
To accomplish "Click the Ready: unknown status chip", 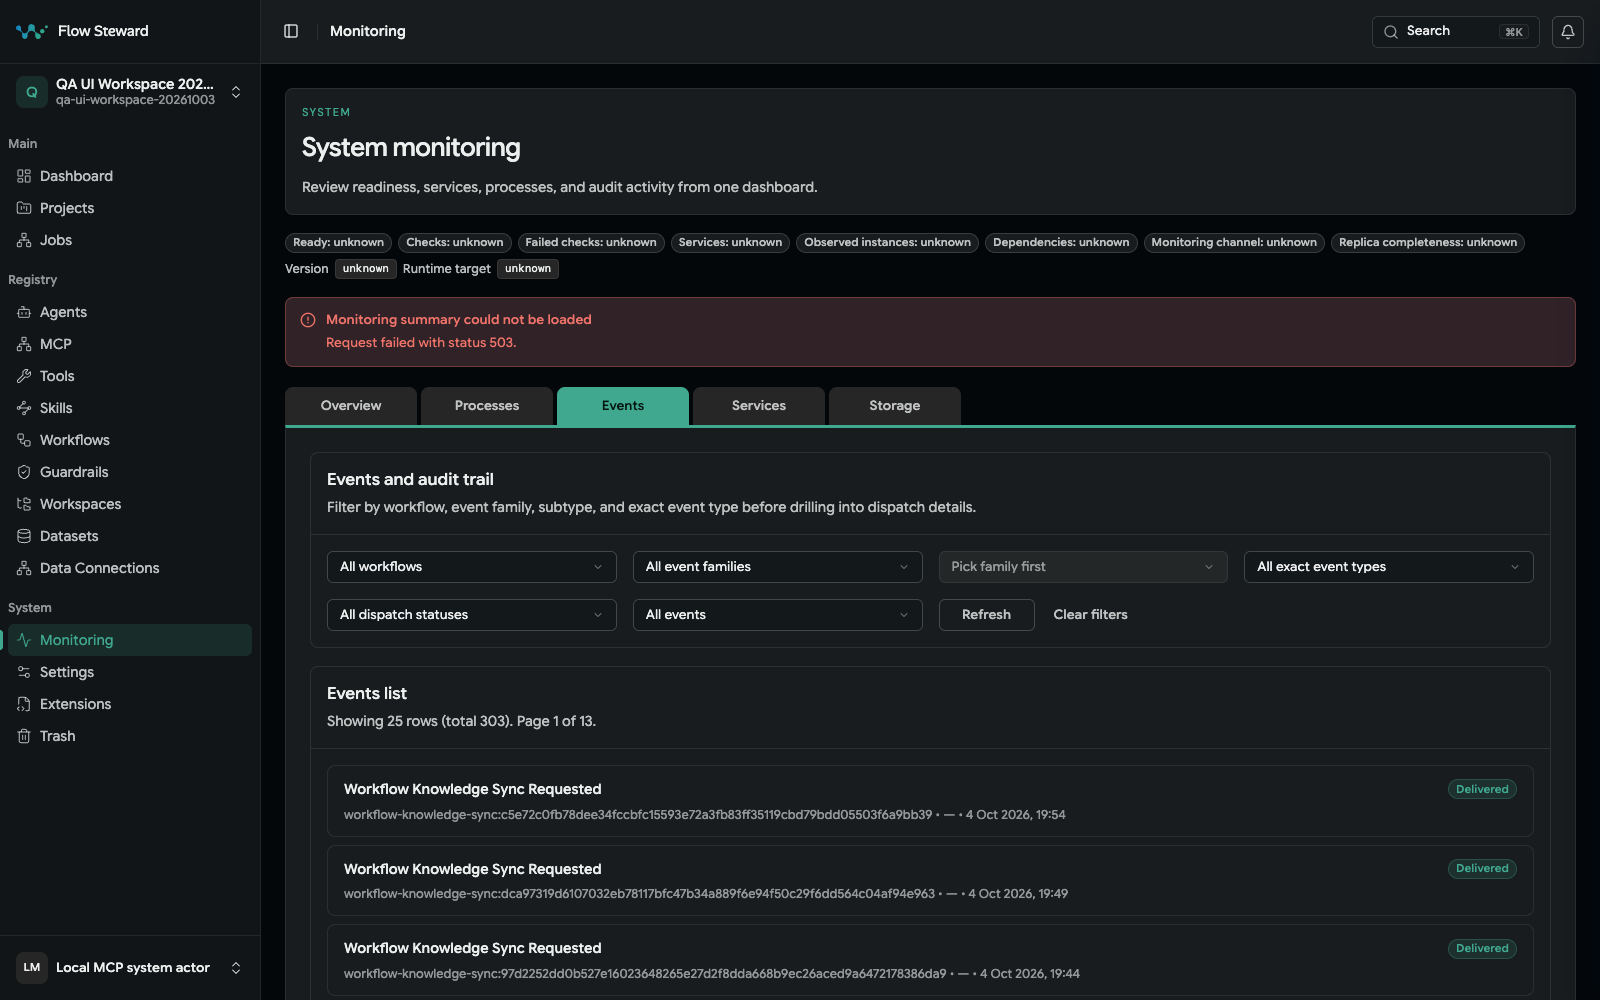I will pos(338,243).
